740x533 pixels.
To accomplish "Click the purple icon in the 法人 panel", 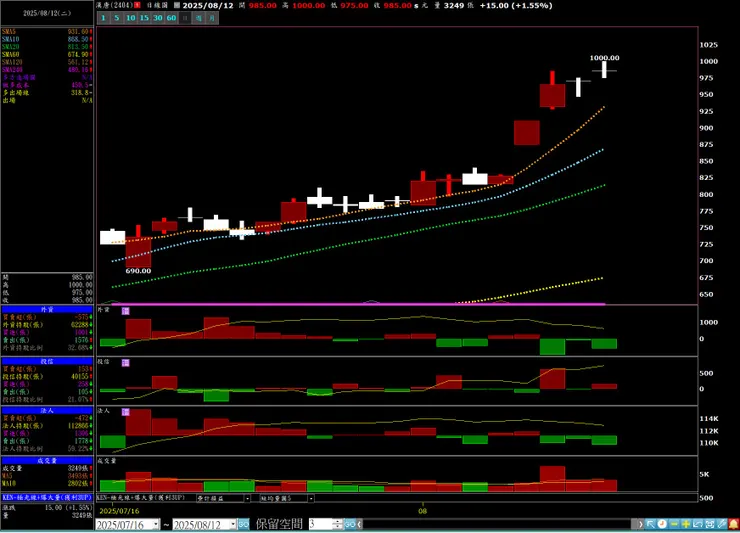I will 126,412.
